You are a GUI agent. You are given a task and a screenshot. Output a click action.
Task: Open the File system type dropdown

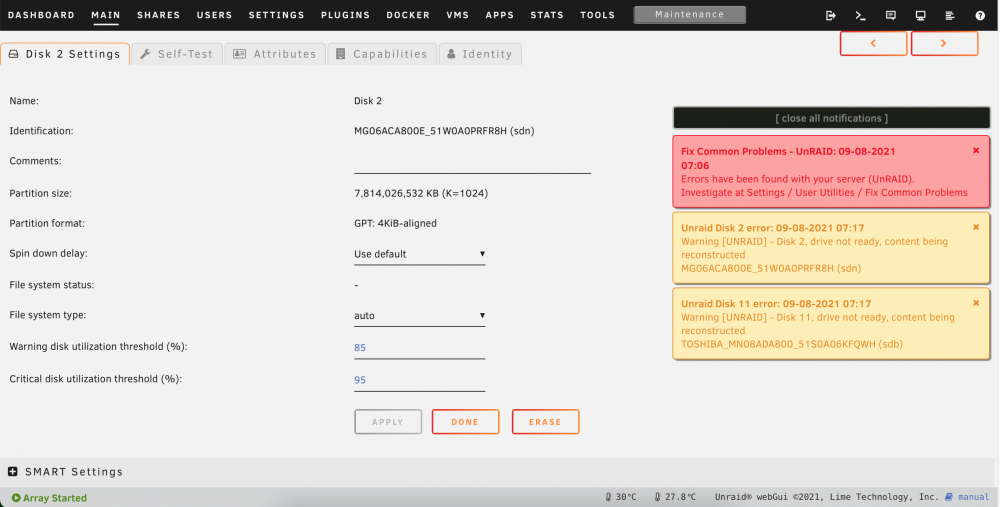[419, 316]
